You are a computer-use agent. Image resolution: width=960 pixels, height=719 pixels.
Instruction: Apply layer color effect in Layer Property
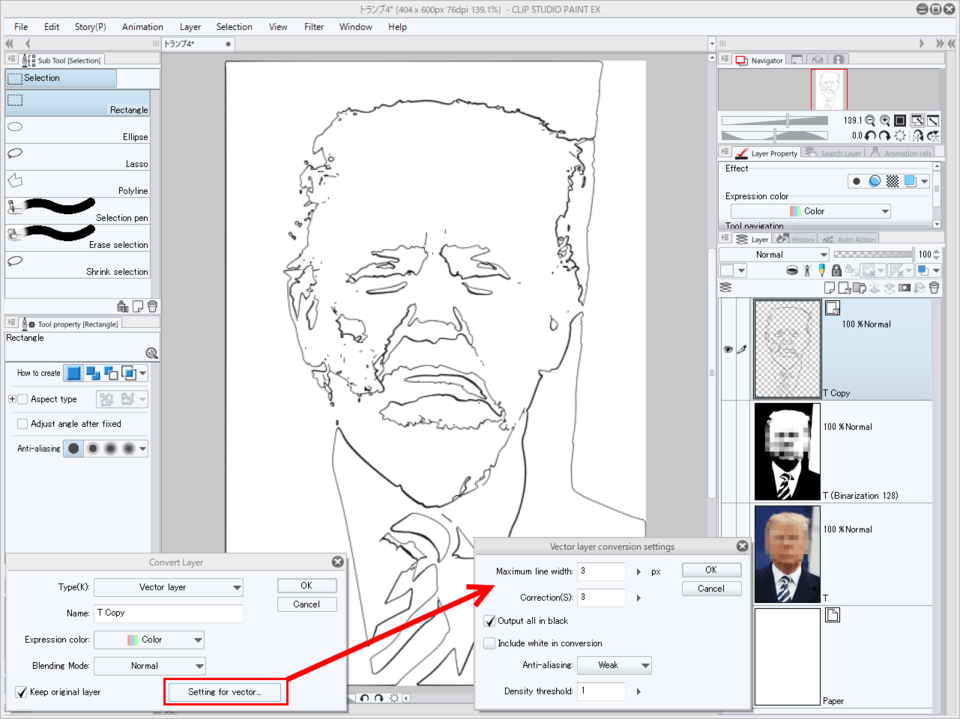coord(910,181)
